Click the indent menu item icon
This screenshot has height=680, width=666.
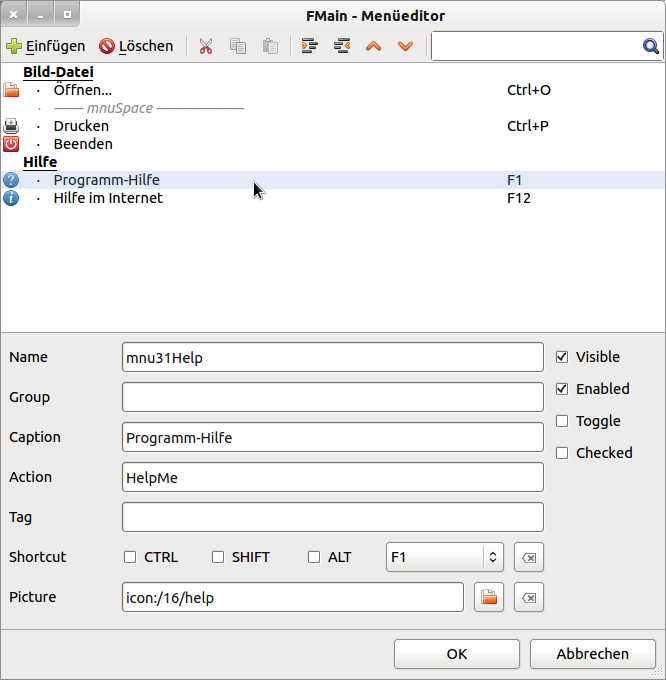pyautogui.click(x=310, y=46)
